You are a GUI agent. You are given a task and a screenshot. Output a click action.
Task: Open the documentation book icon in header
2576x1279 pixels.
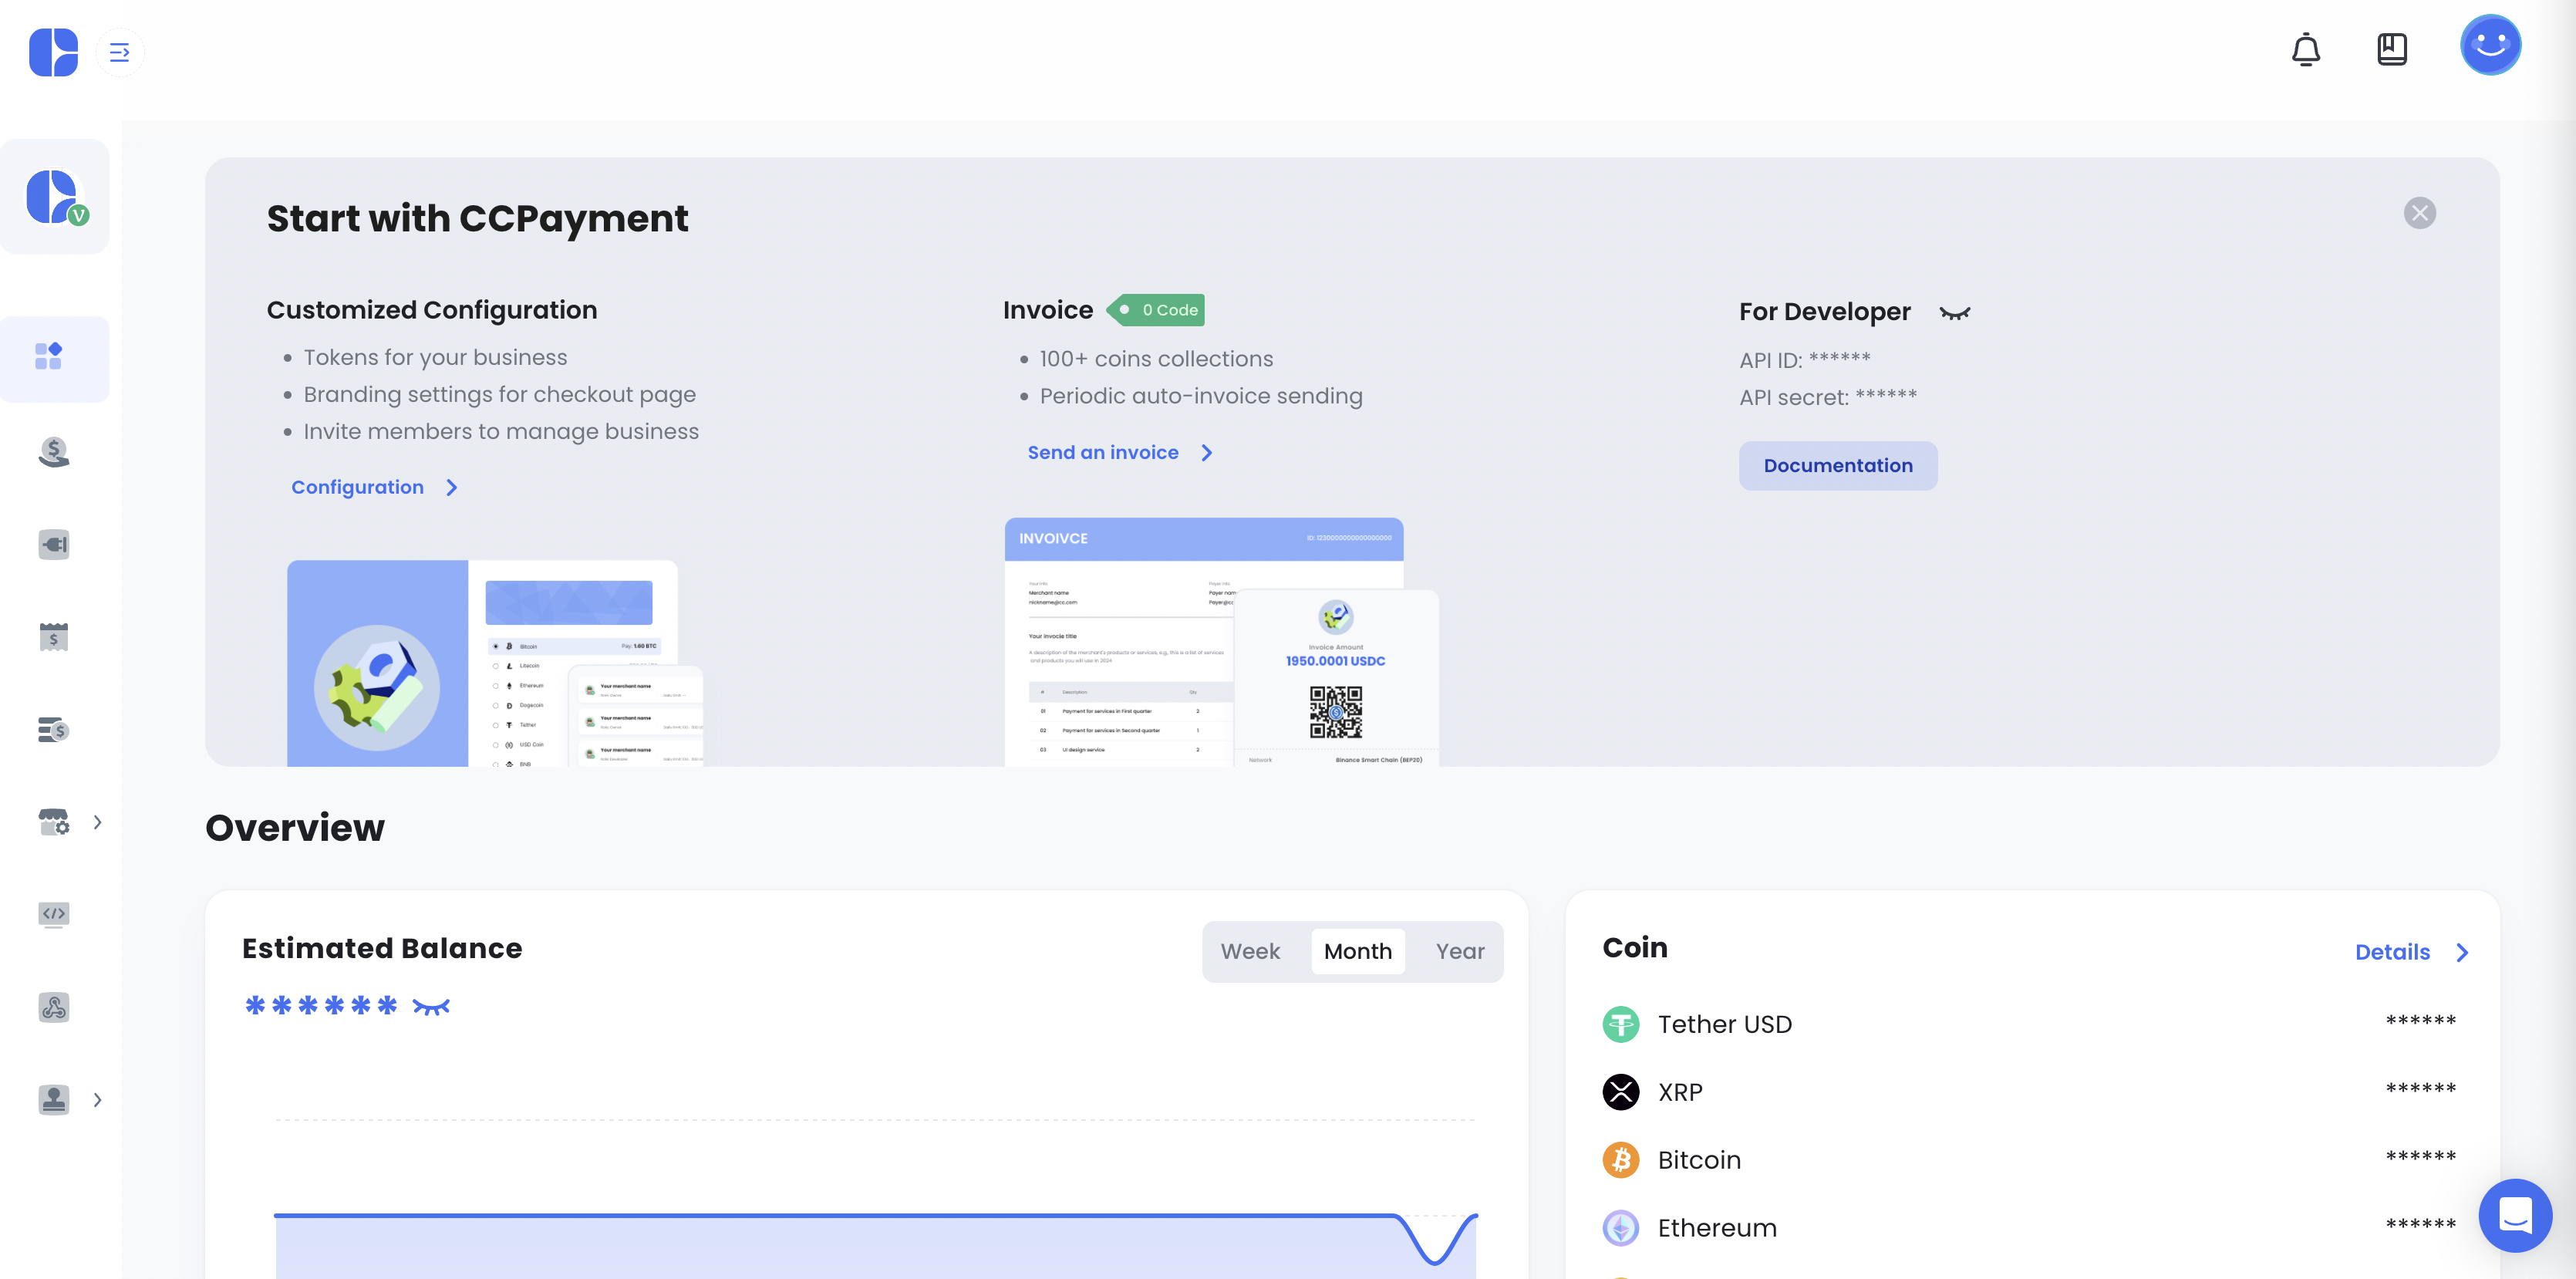point(2391,49)
